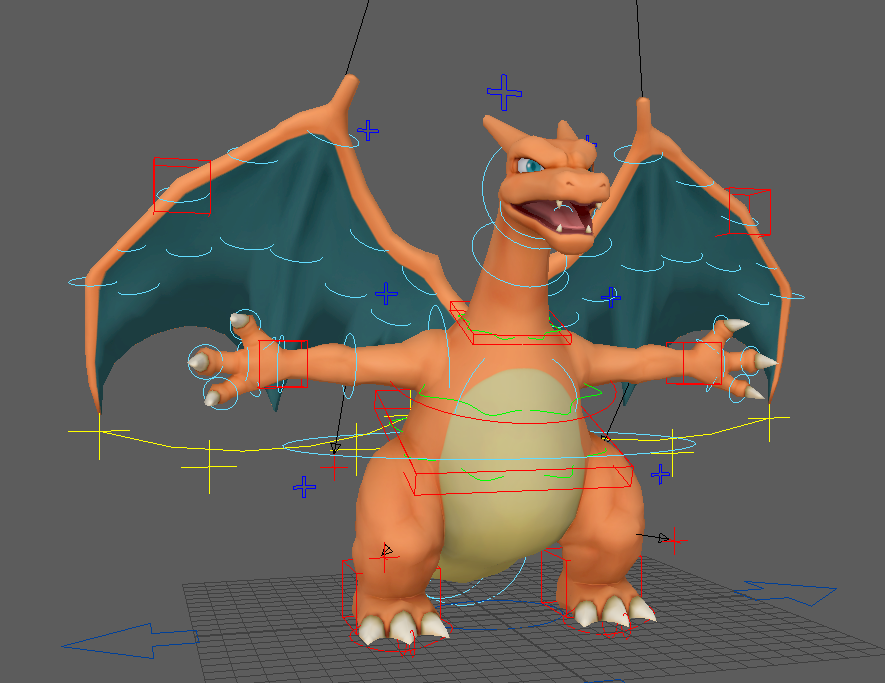
Task: Click the blue cross beside the screen-right hip
Action: pyautogui.click(x=660, y=474)
